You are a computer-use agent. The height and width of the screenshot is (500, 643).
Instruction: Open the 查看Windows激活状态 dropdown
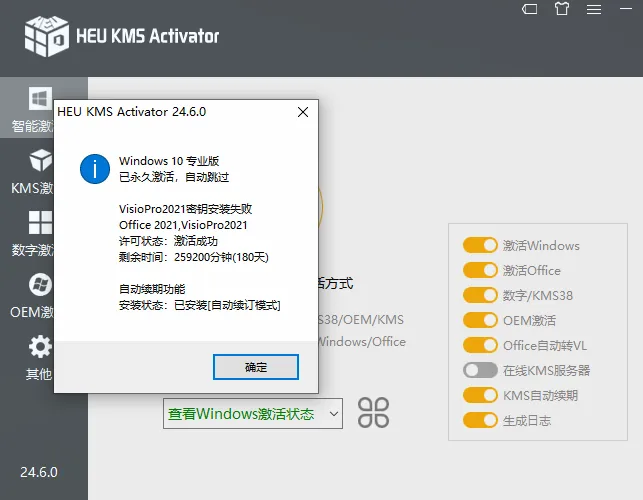point(253,413)
